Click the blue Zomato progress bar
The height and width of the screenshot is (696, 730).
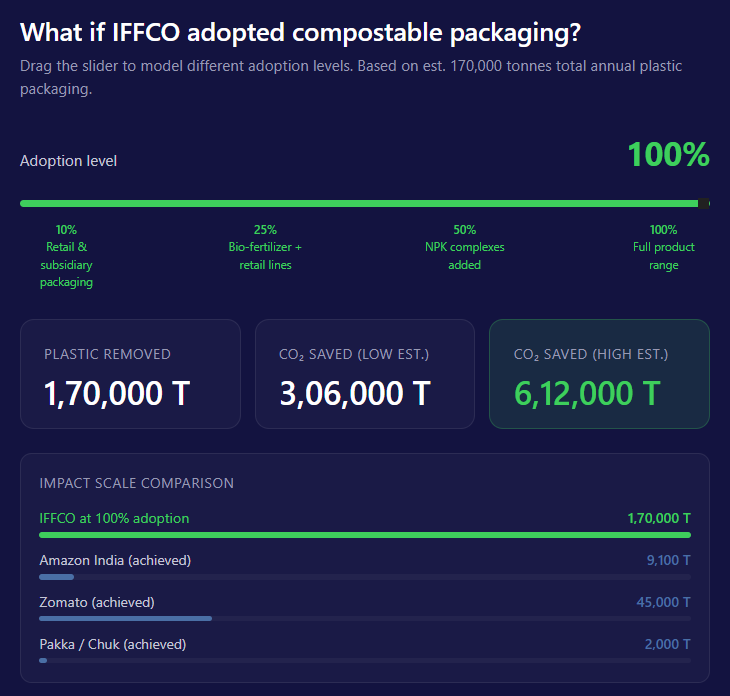125,619
